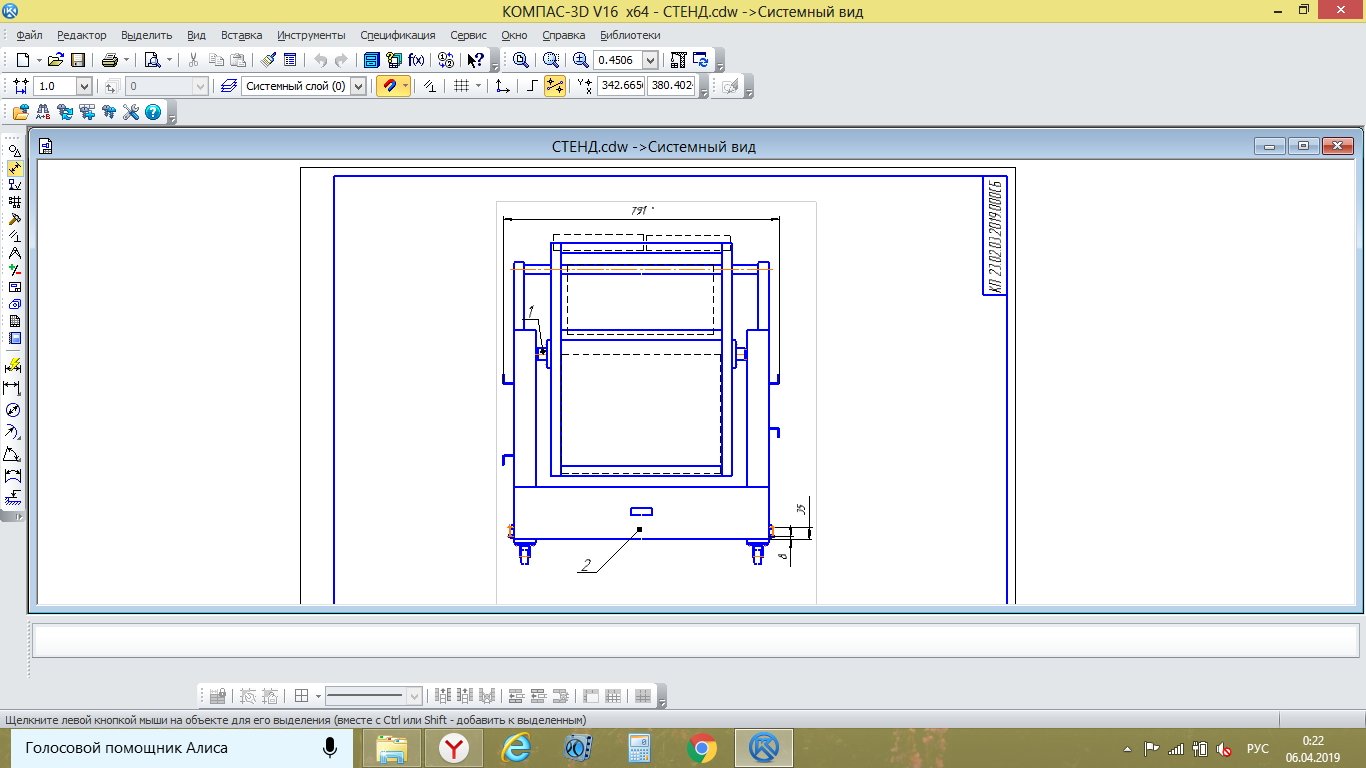Open the Layers manager icon
1366x768 pixels.
coord(228,86)
